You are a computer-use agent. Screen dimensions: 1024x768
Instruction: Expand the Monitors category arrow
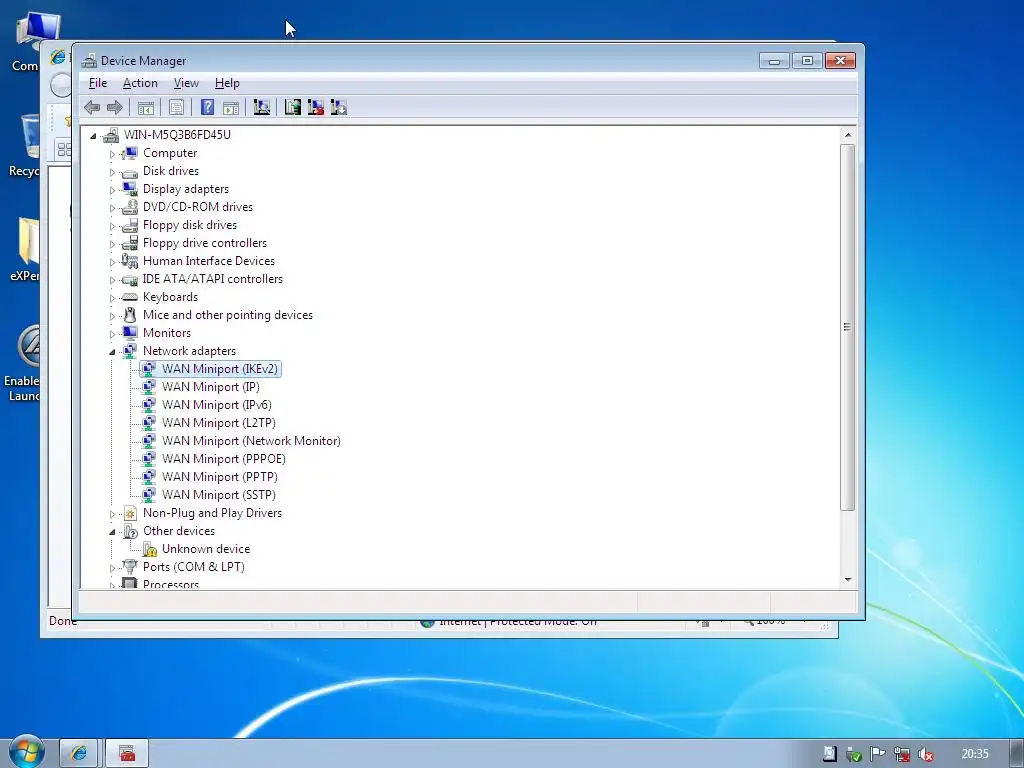(112, 334)
